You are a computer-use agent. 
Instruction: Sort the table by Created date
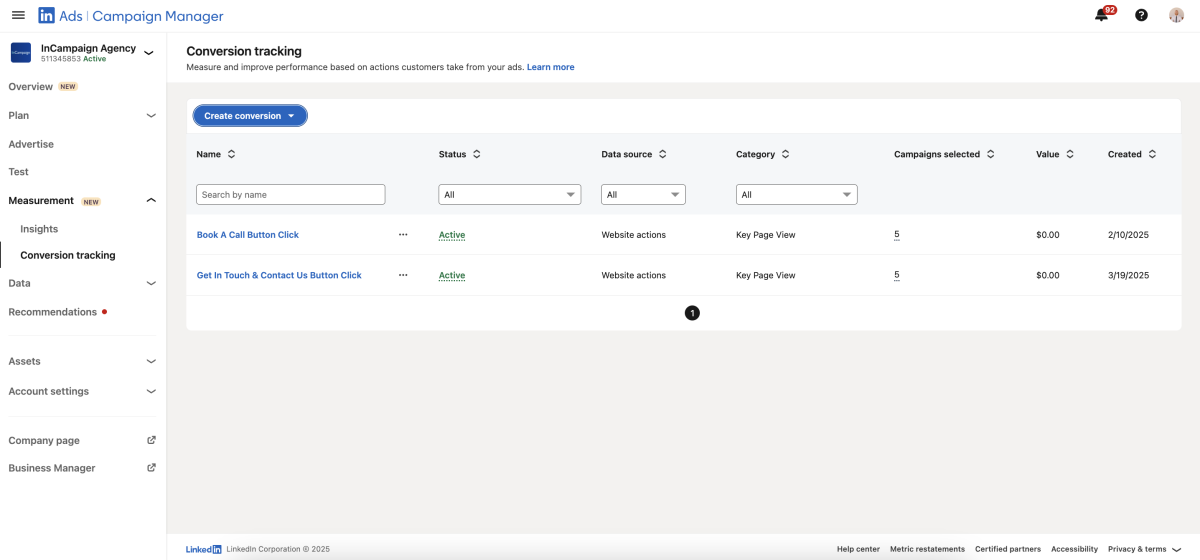pyautogui.click(x=1152, y=154)
